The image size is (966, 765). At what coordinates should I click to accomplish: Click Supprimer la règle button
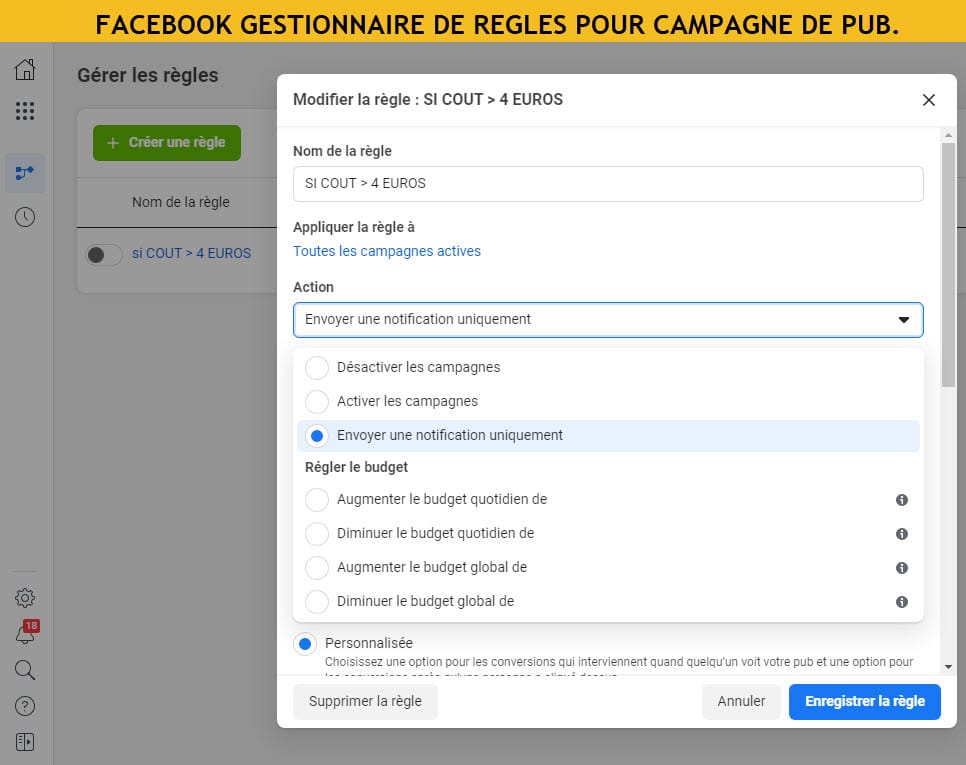tap(365, 702)
